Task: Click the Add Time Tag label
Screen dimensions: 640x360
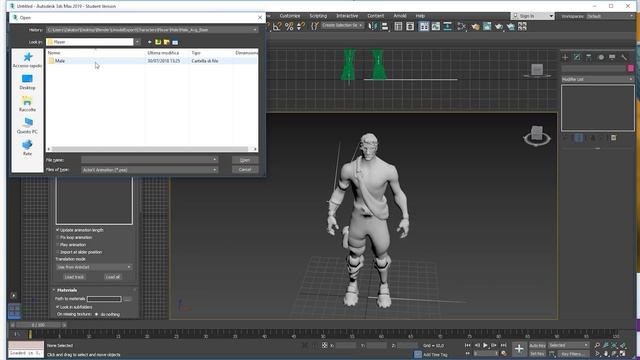Action: (x=436, y=355)
